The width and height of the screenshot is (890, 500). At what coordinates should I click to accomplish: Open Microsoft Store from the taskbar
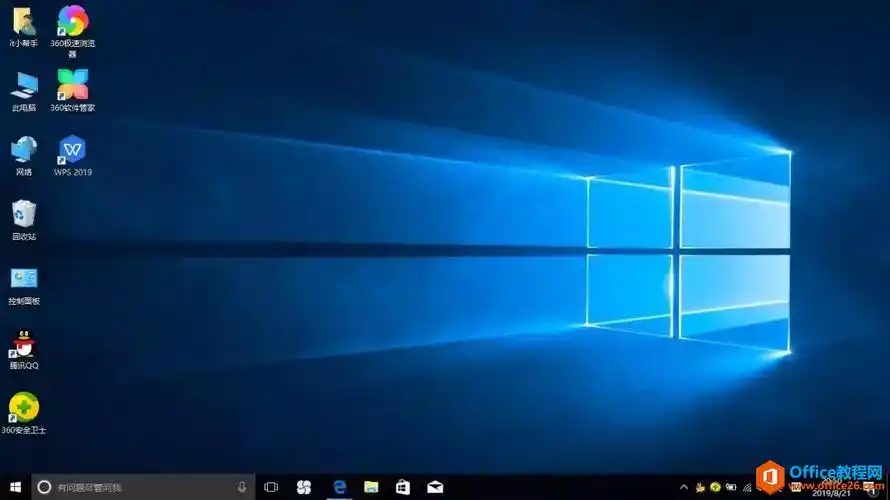403,487
